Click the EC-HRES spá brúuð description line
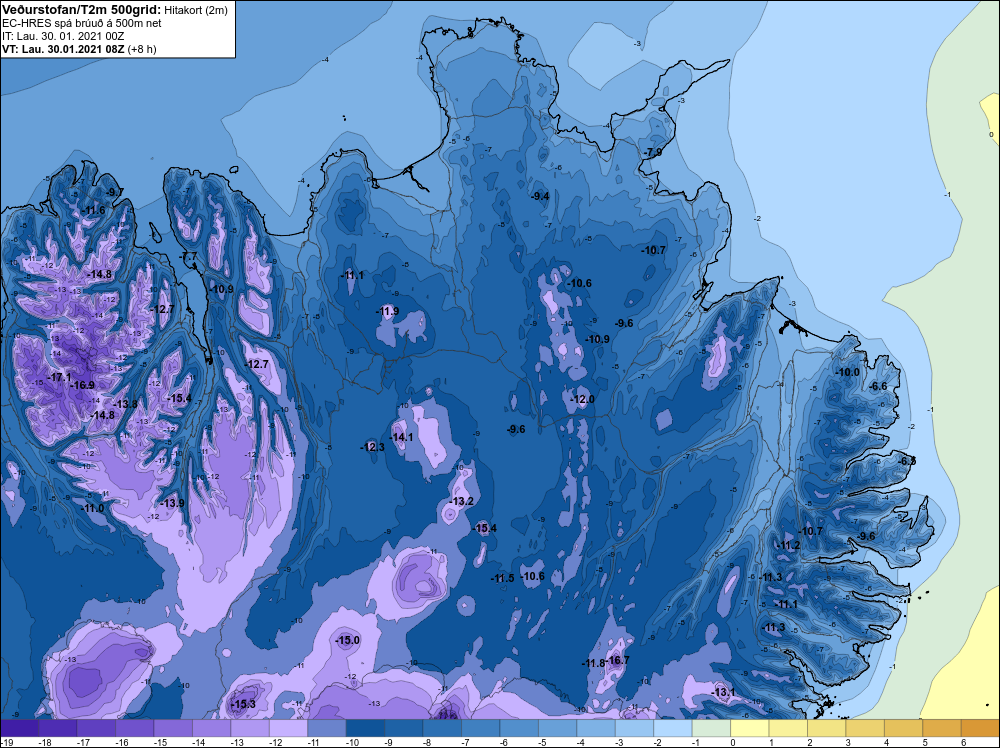This screenshot has height=748, width=1000. [x=82, y=23]
